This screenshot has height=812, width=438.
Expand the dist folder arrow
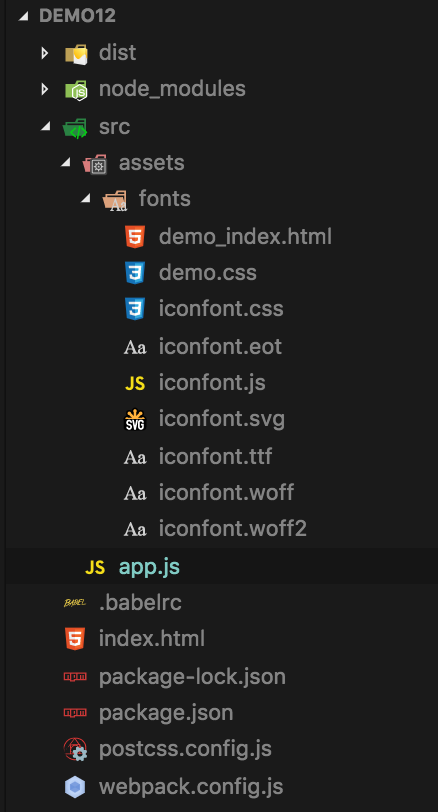pyautogui.click(x=45, y=53)
